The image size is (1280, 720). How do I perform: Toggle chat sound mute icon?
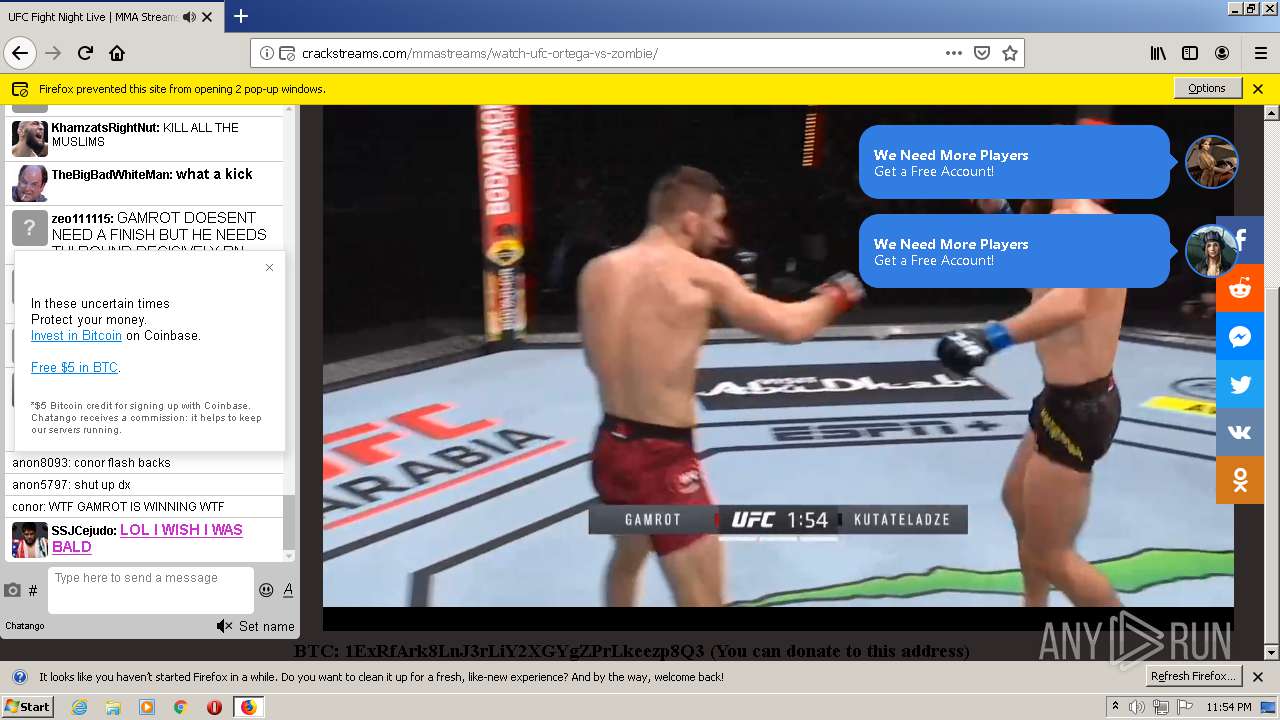pyautogui.click(x=224, y=626)
